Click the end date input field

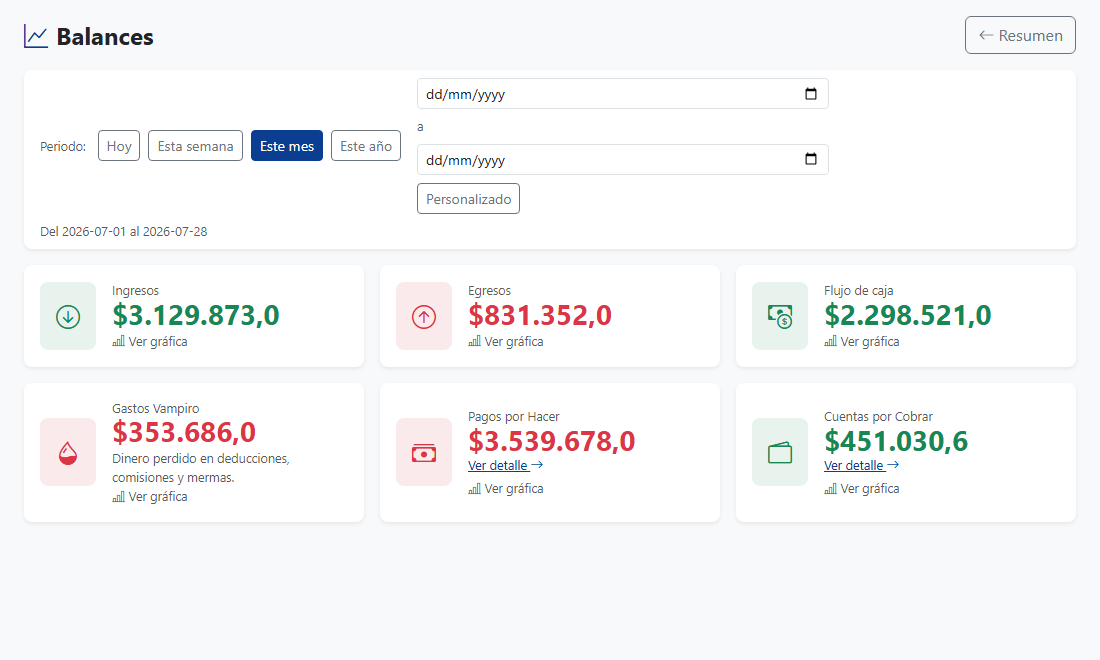pyautogui.click(x=622, y=160)
